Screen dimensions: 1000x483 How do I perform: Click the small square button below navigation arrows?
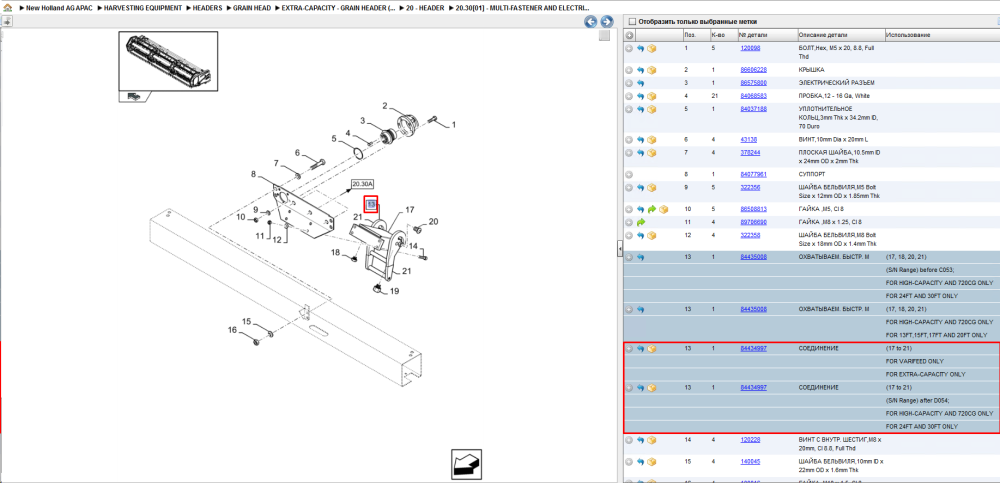coord(604,36)
